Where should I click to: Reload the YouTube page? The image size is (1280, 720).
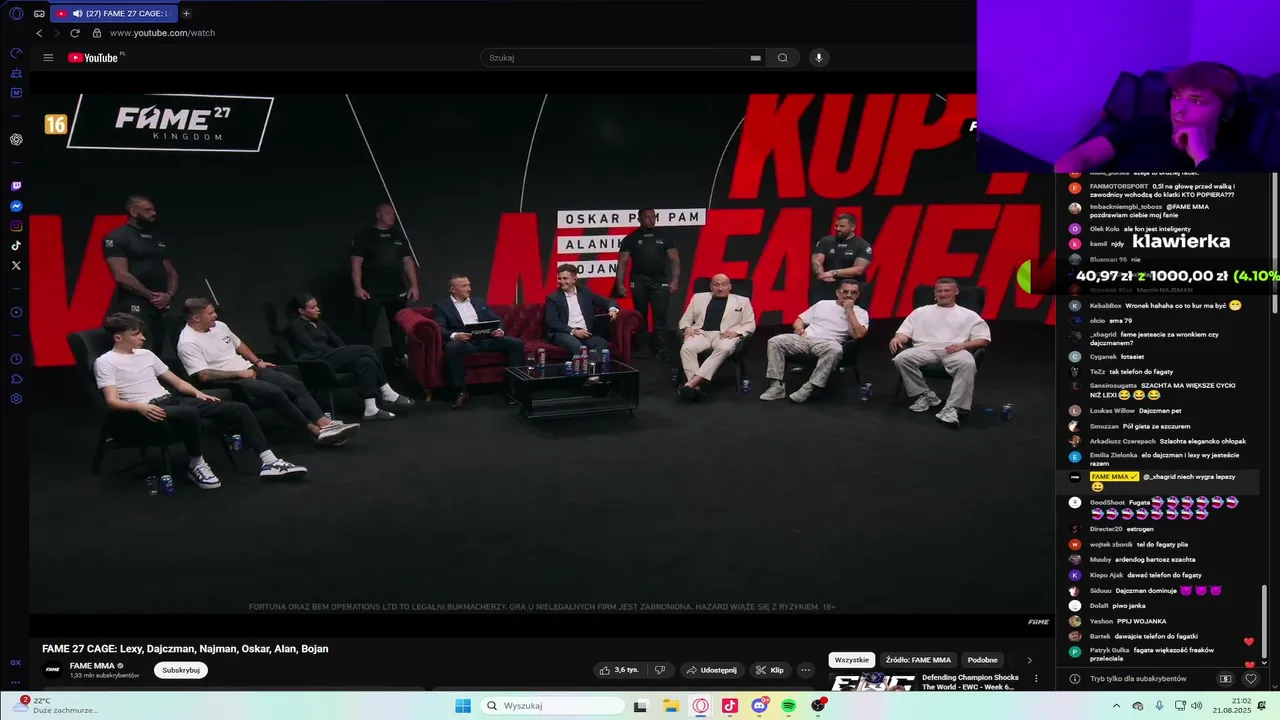click(74, 33)
